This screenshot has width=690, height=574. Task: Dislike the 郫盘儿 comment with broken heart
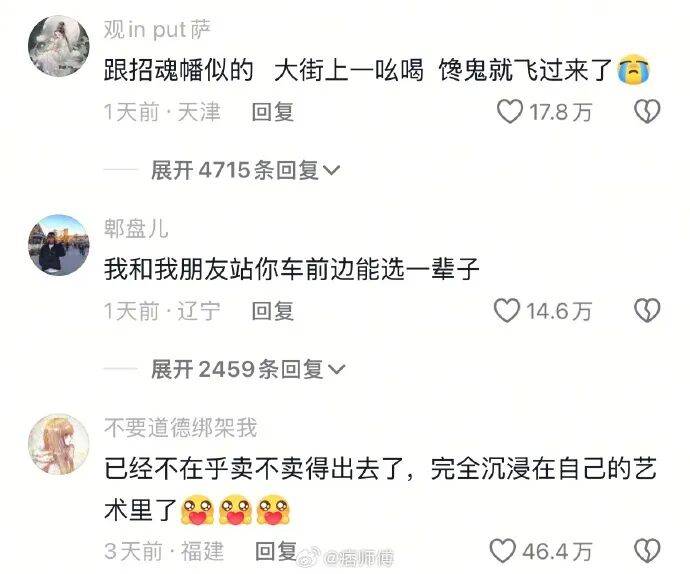point(647,310)
